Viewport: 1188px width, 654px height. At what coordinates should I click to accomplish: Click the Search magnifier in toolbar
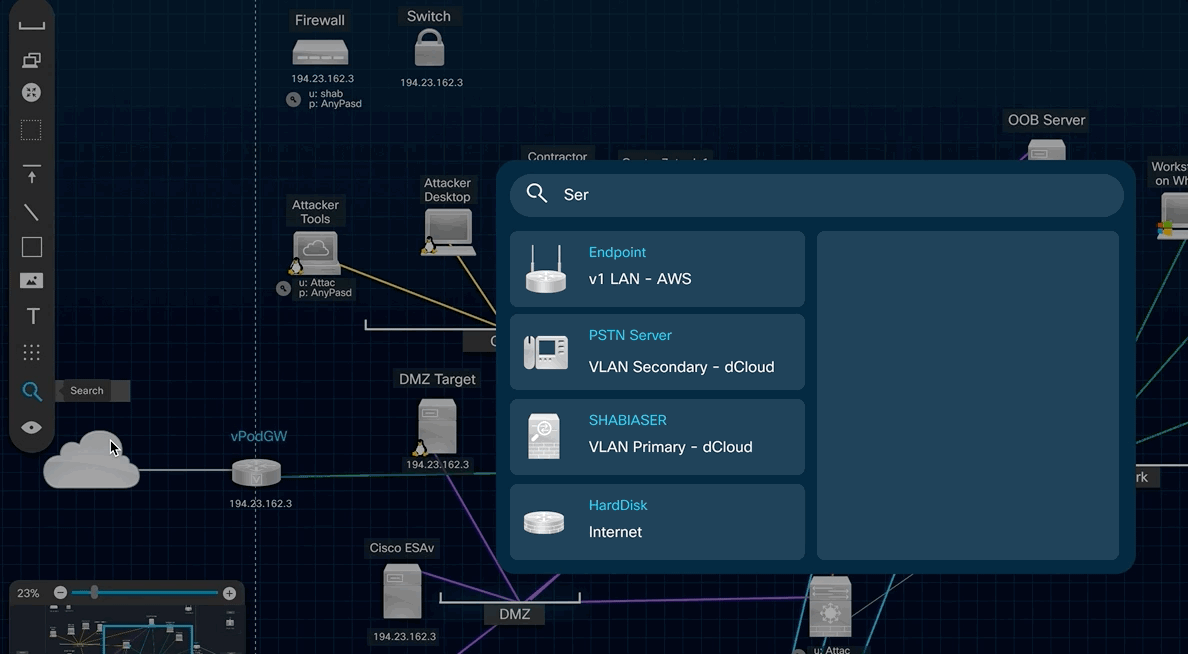click(31, 391)
